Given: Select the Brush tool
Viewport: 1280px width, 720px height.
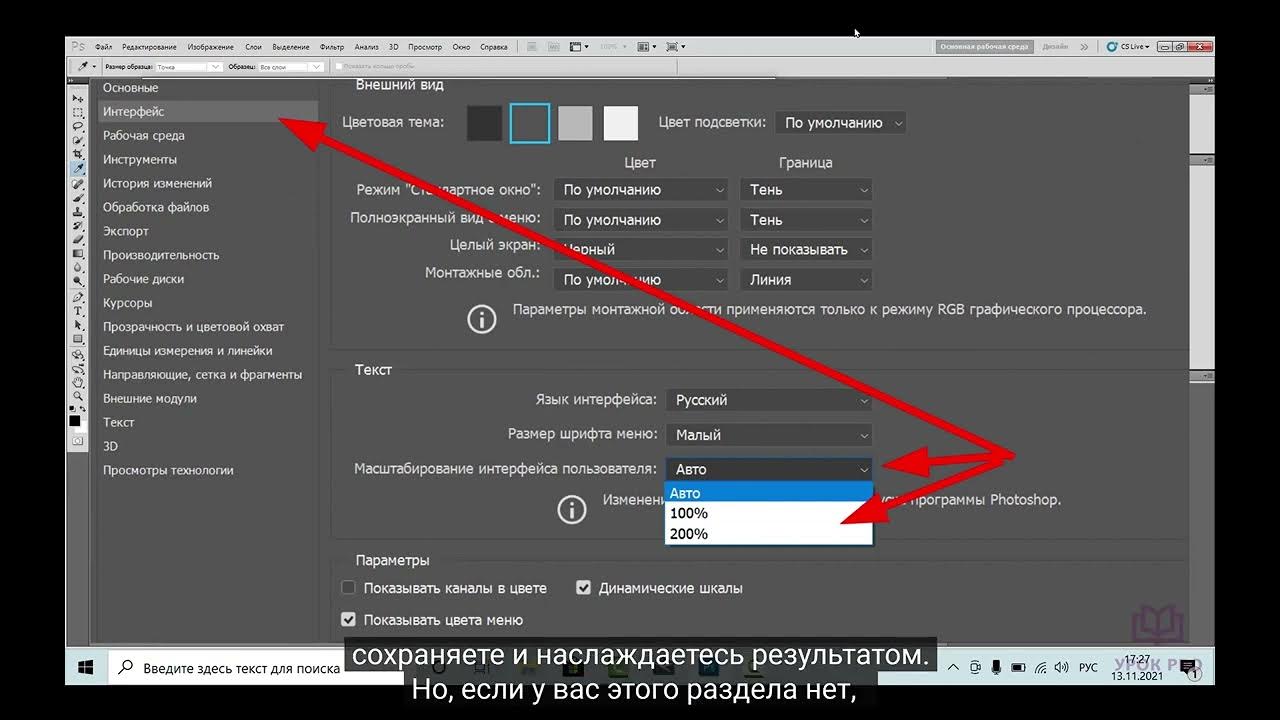Looking at the screenshot, I should click(77, 198).
